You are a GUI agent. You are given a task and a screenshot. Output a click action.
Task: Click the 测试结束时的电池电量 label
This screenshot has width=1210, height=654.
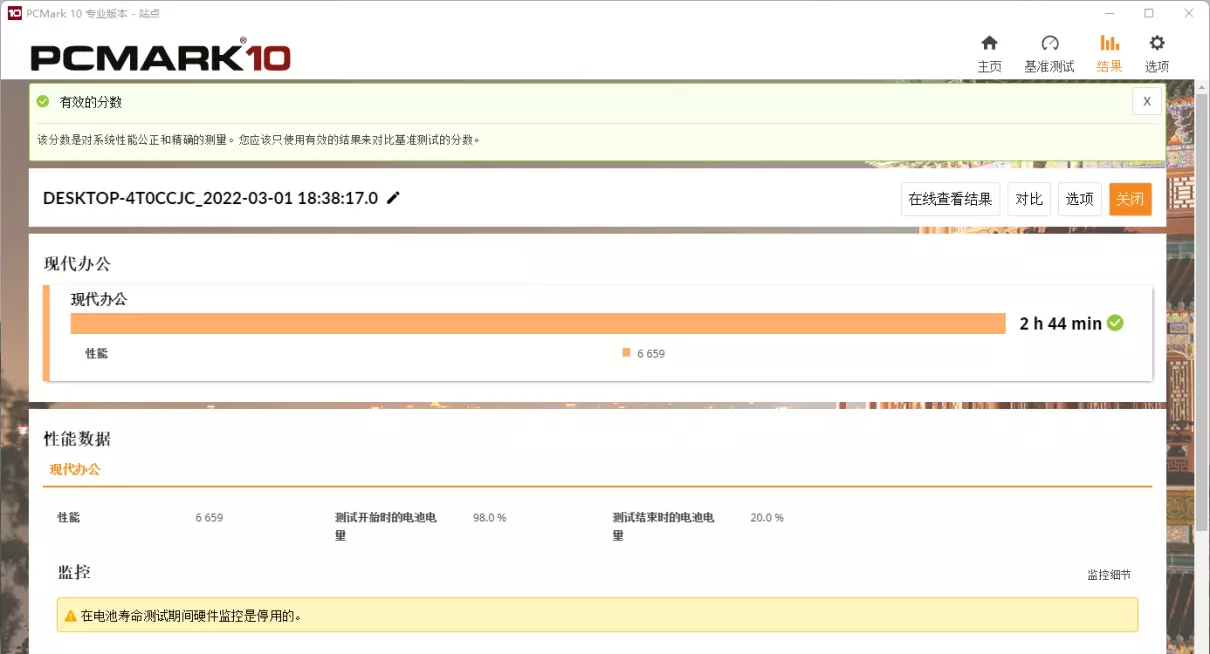664,526
